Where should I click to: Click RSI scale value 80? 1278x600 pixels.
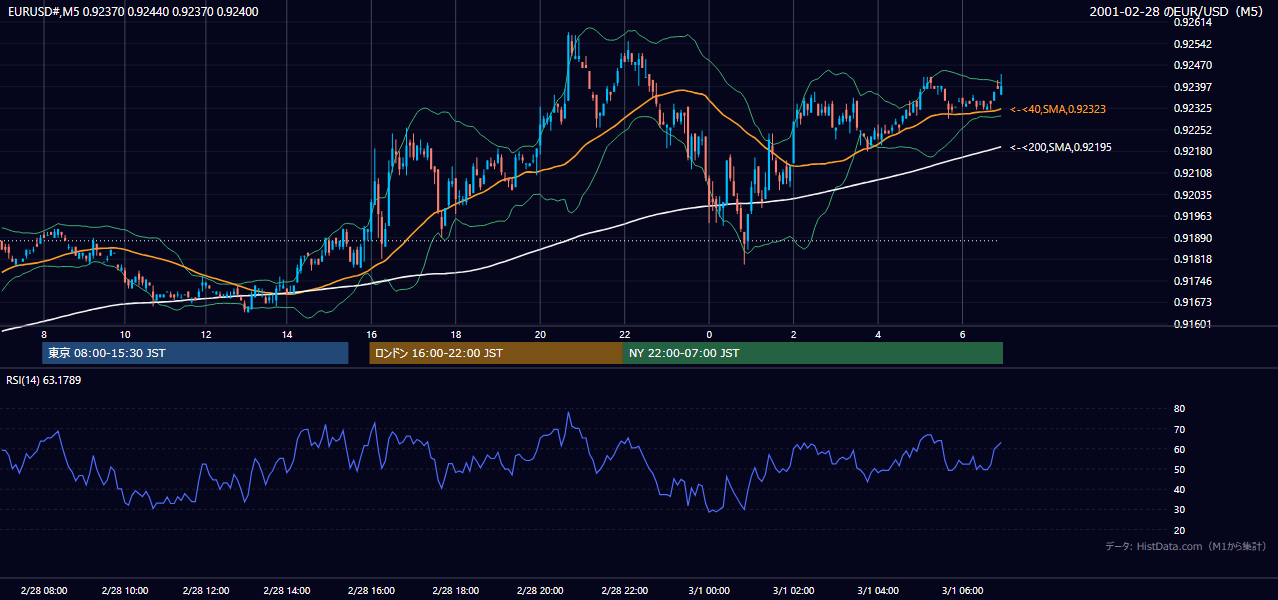[1179, 409]
